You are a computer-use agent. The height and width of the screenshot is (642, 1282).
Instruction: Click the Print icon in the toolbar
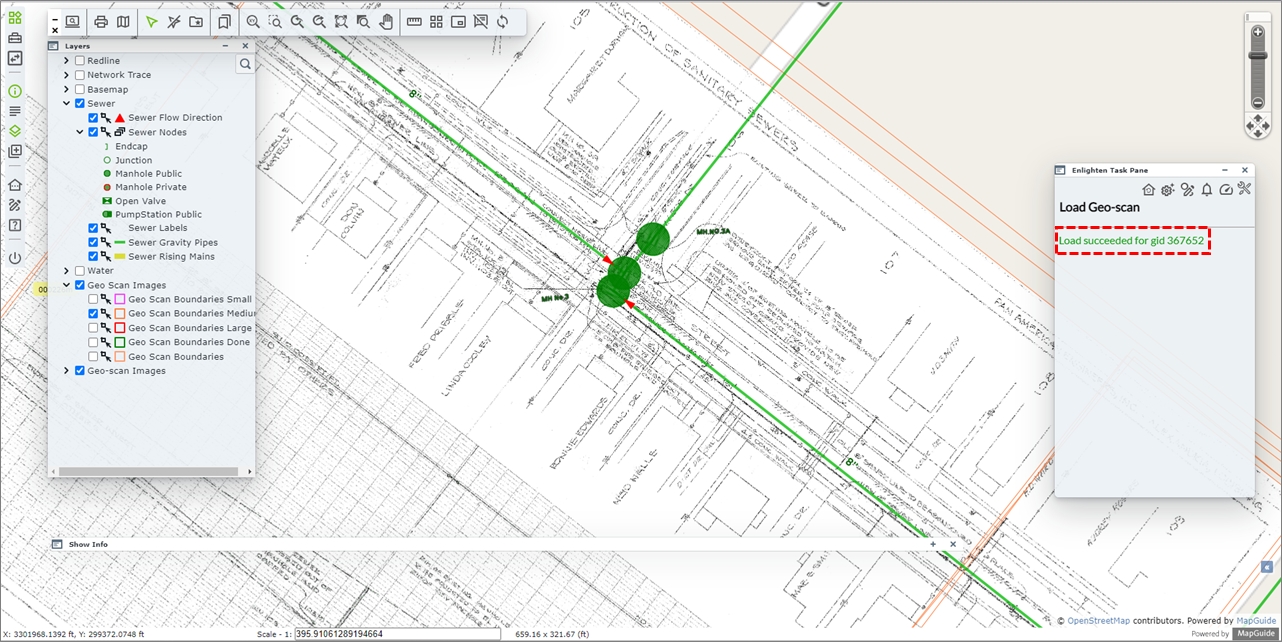(101, 21)
